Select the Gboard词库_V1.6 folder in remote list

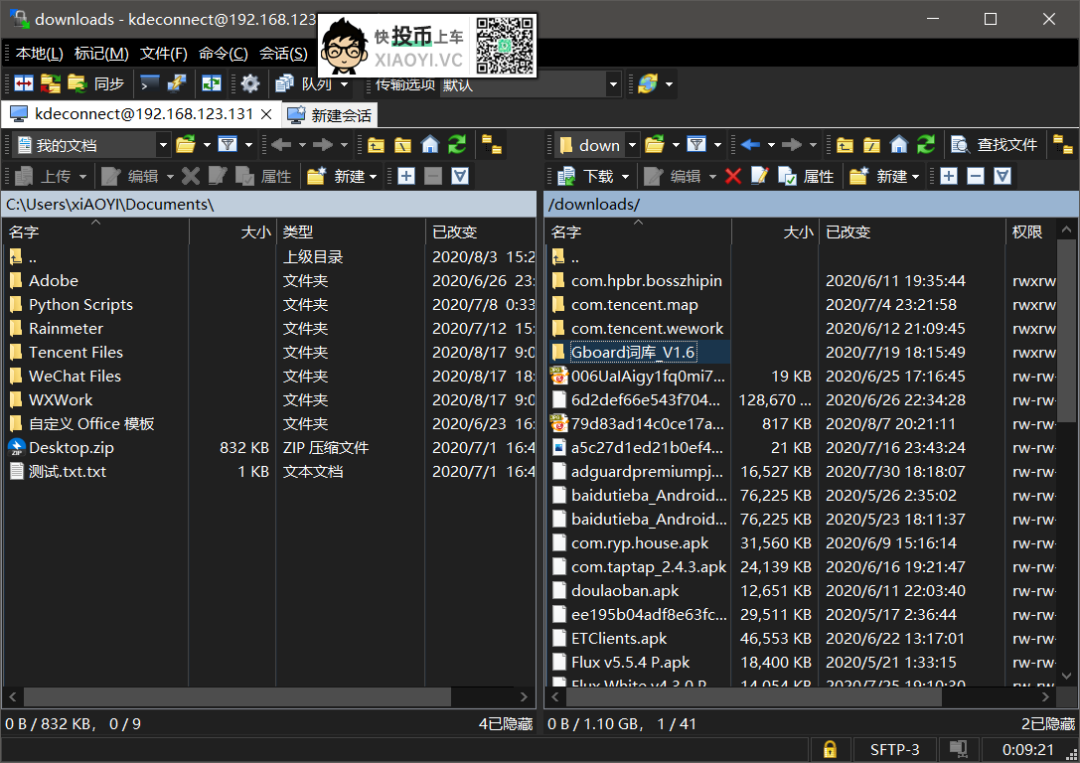click(x=633, y=352)
